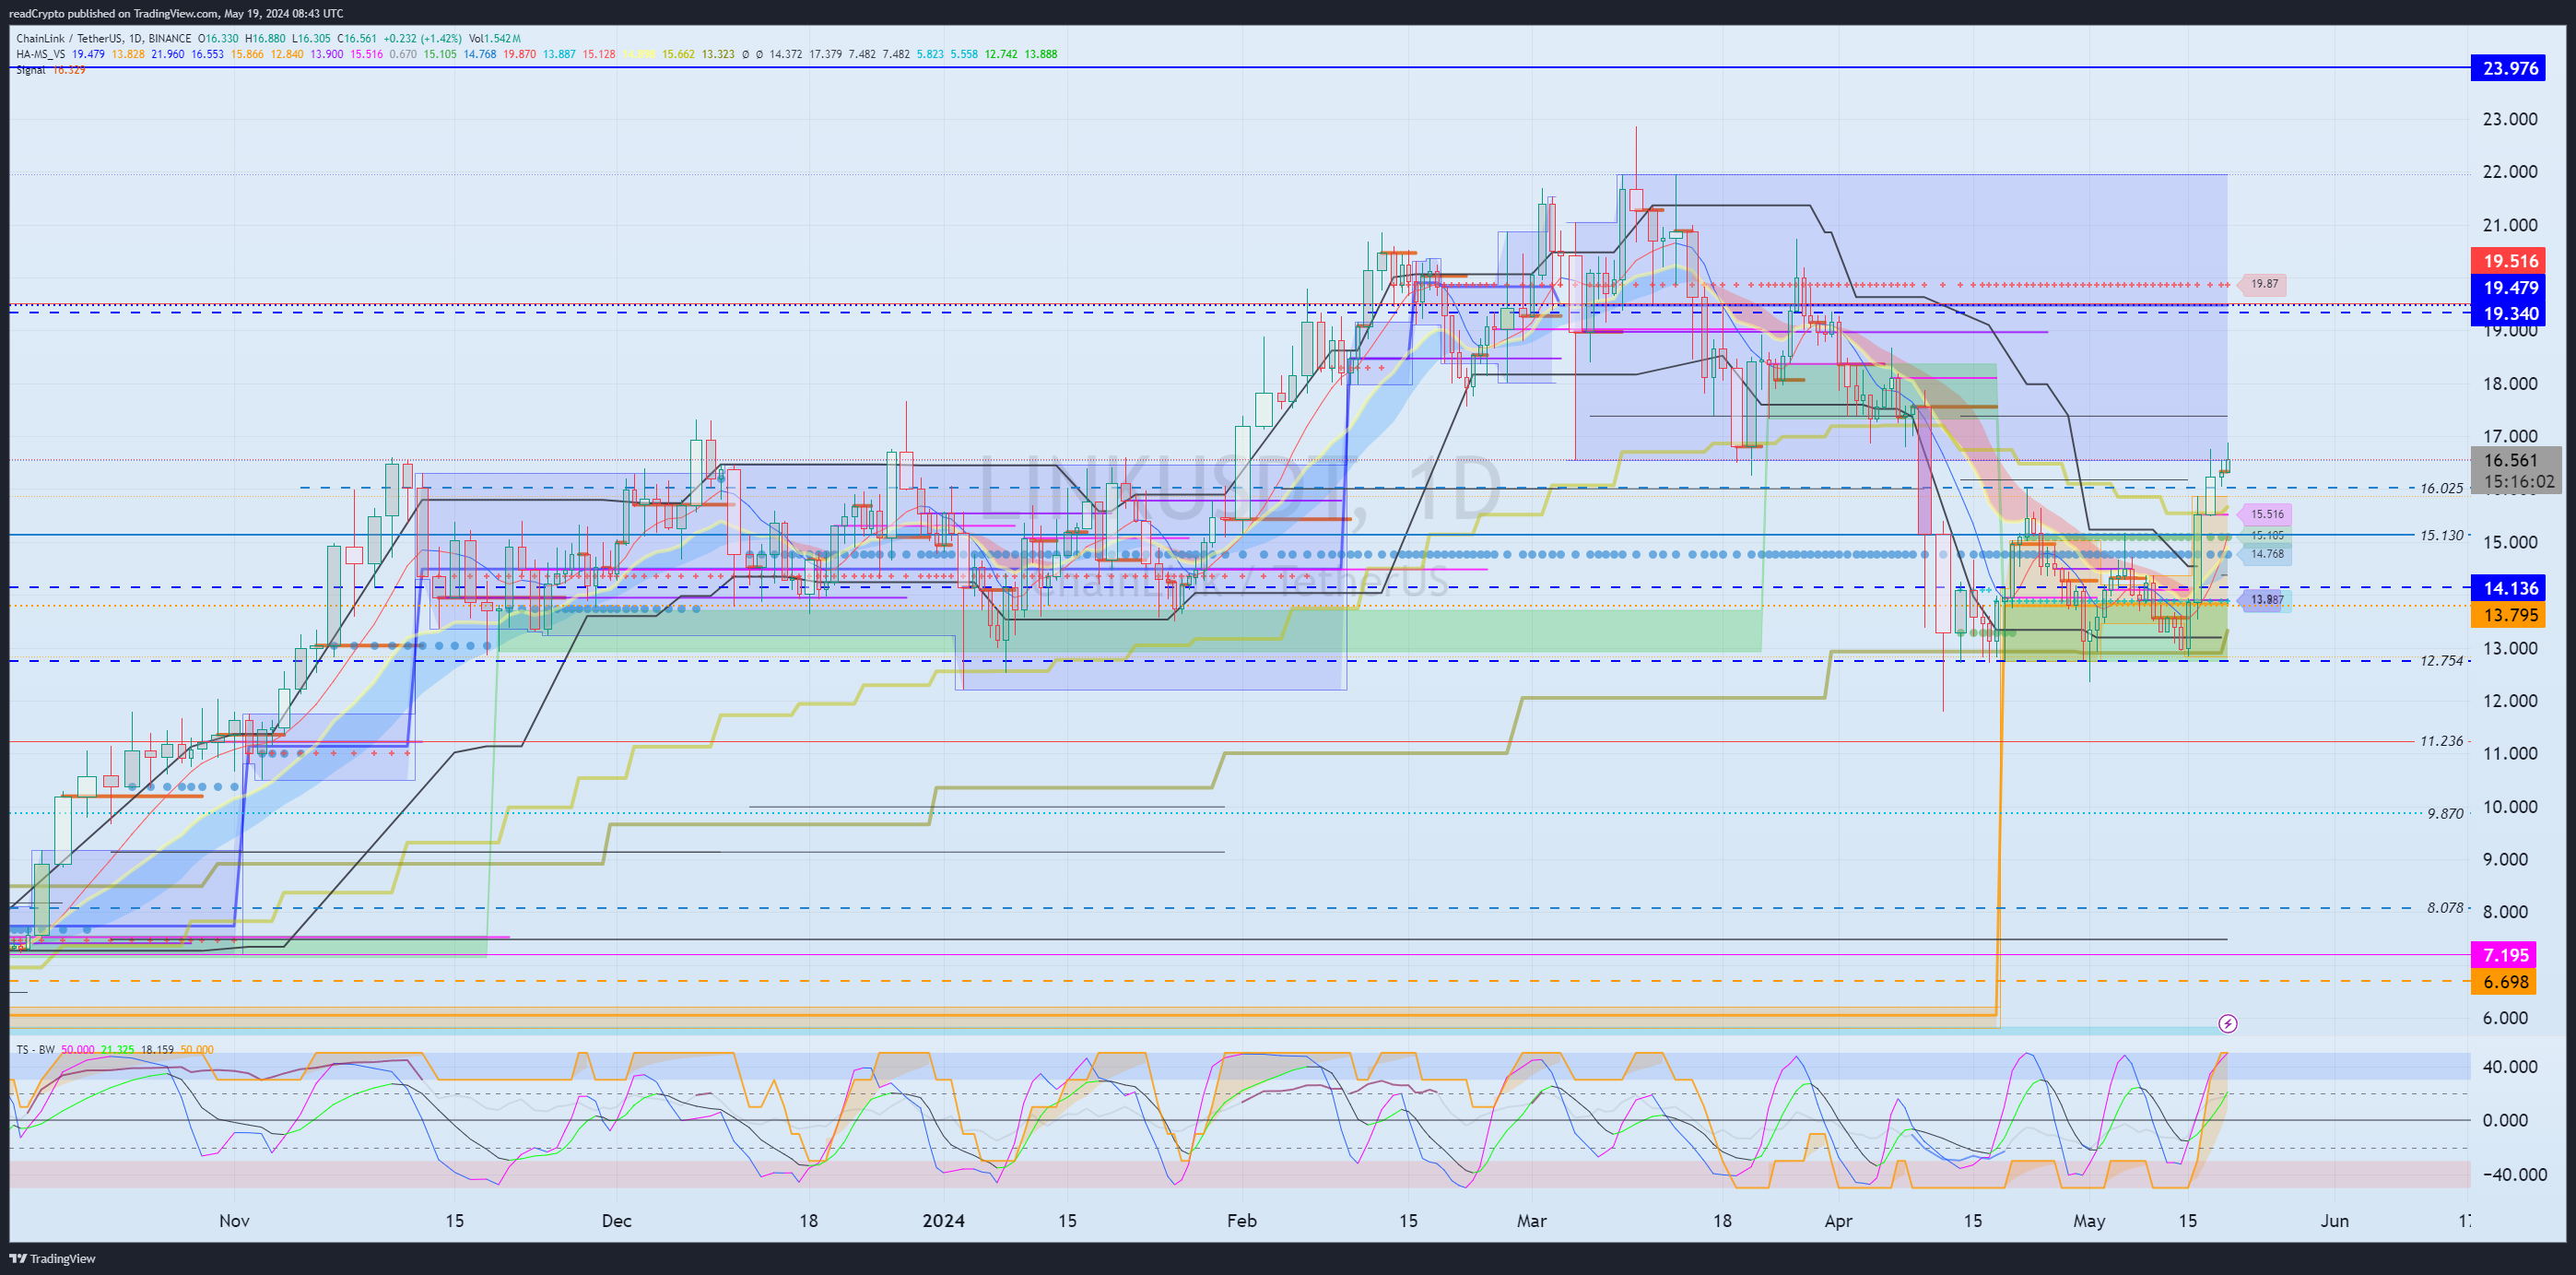The height and width of the screenshot is (1275, 2576).
Task: Click the 16.025 dashed line label
Action: click(2441, 488)
